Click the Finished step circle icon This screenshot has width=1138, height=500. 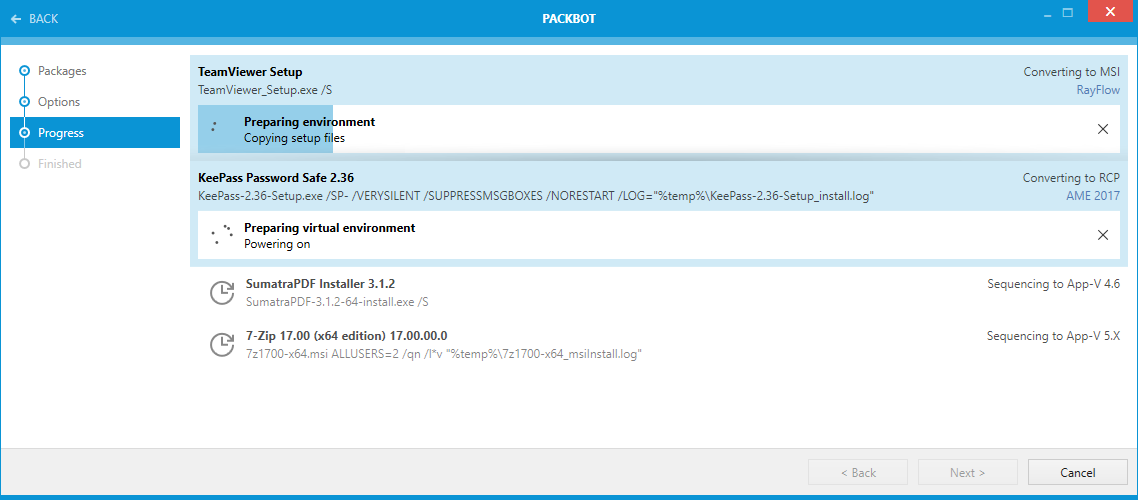coord(24,164)
